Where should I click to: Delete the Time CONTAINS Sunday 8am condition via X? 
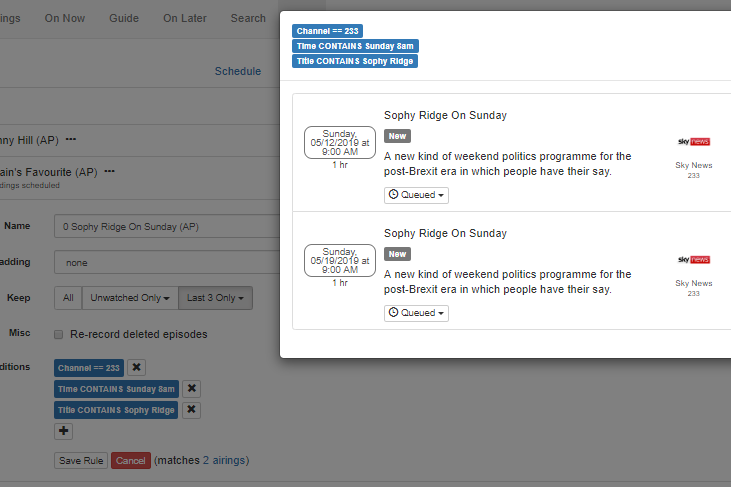[192, 389]
